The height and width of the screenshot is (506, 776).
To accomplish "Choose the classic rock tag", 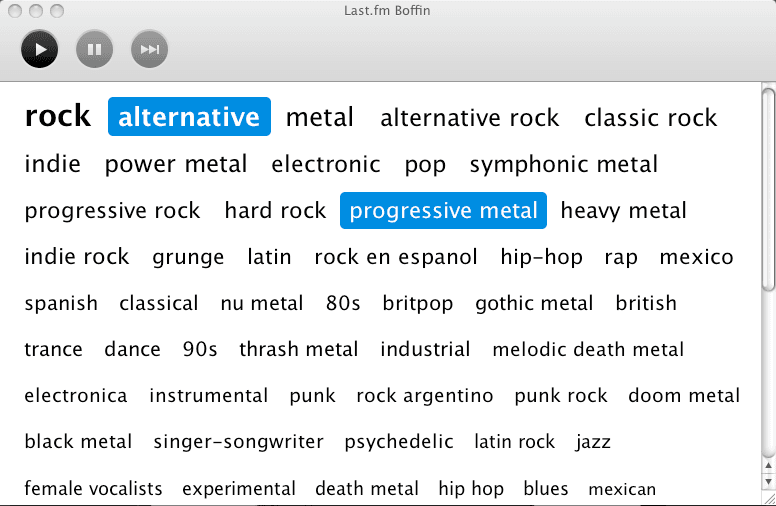I will coord(650,118).
